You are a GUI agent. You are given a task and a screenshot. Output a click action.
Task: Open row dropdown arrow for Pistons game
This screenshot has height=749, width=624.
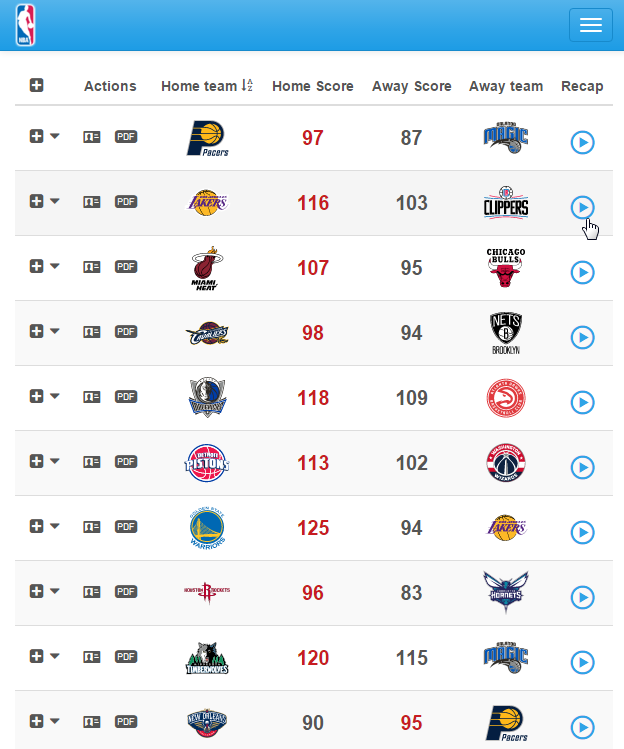click(55, 461)
